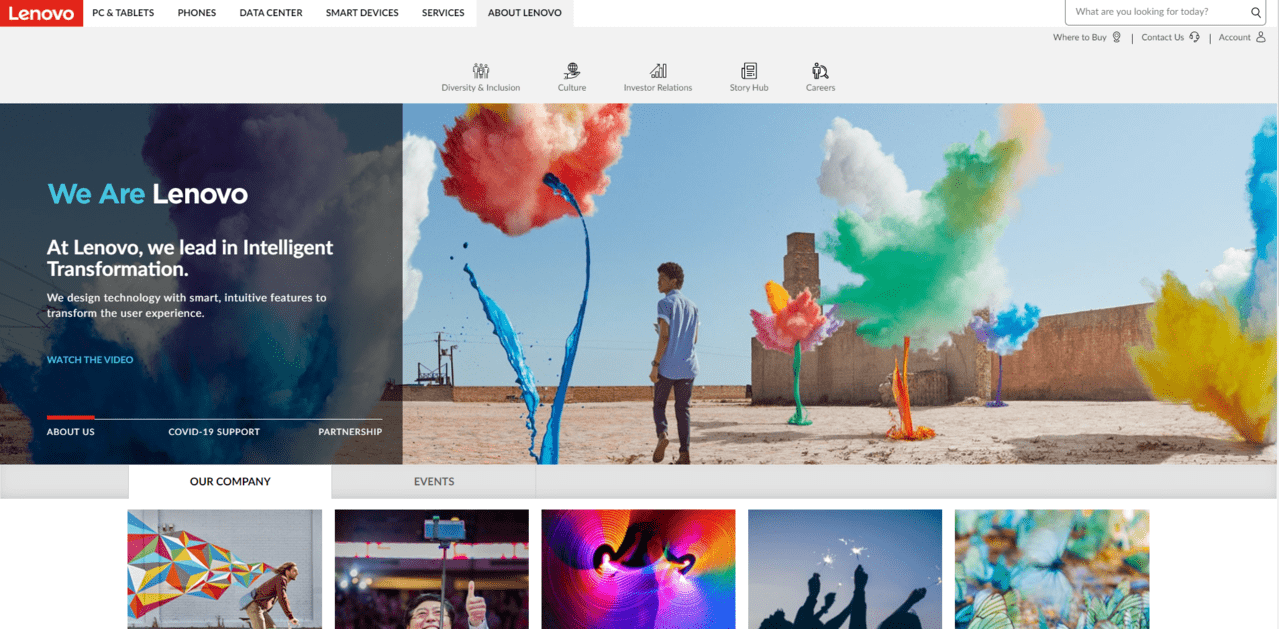Viewport: 1279px width, 629px height.
Task: Click the Investor Relations label
Action: click(x=658, y=88)
